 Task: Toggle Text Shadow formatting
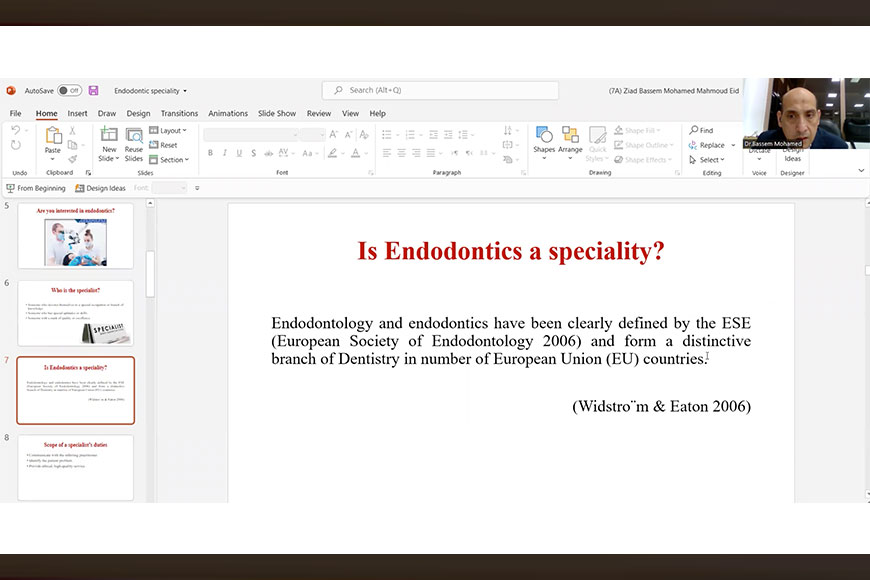click(x=254, y=153)
